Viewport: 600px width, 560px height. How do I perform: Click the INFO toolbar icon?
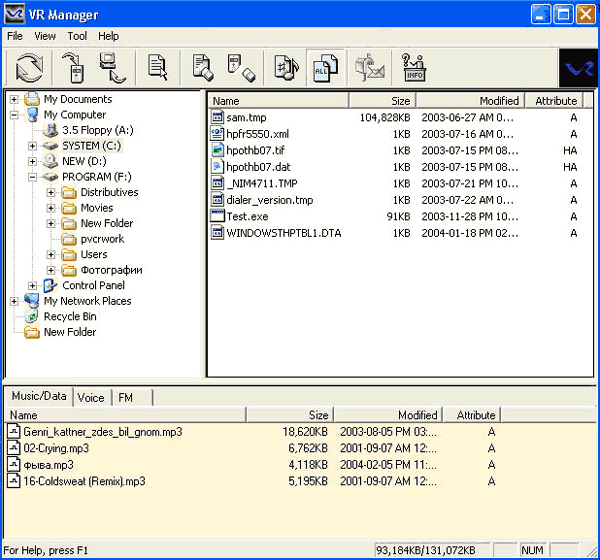(x=414, y=68)
